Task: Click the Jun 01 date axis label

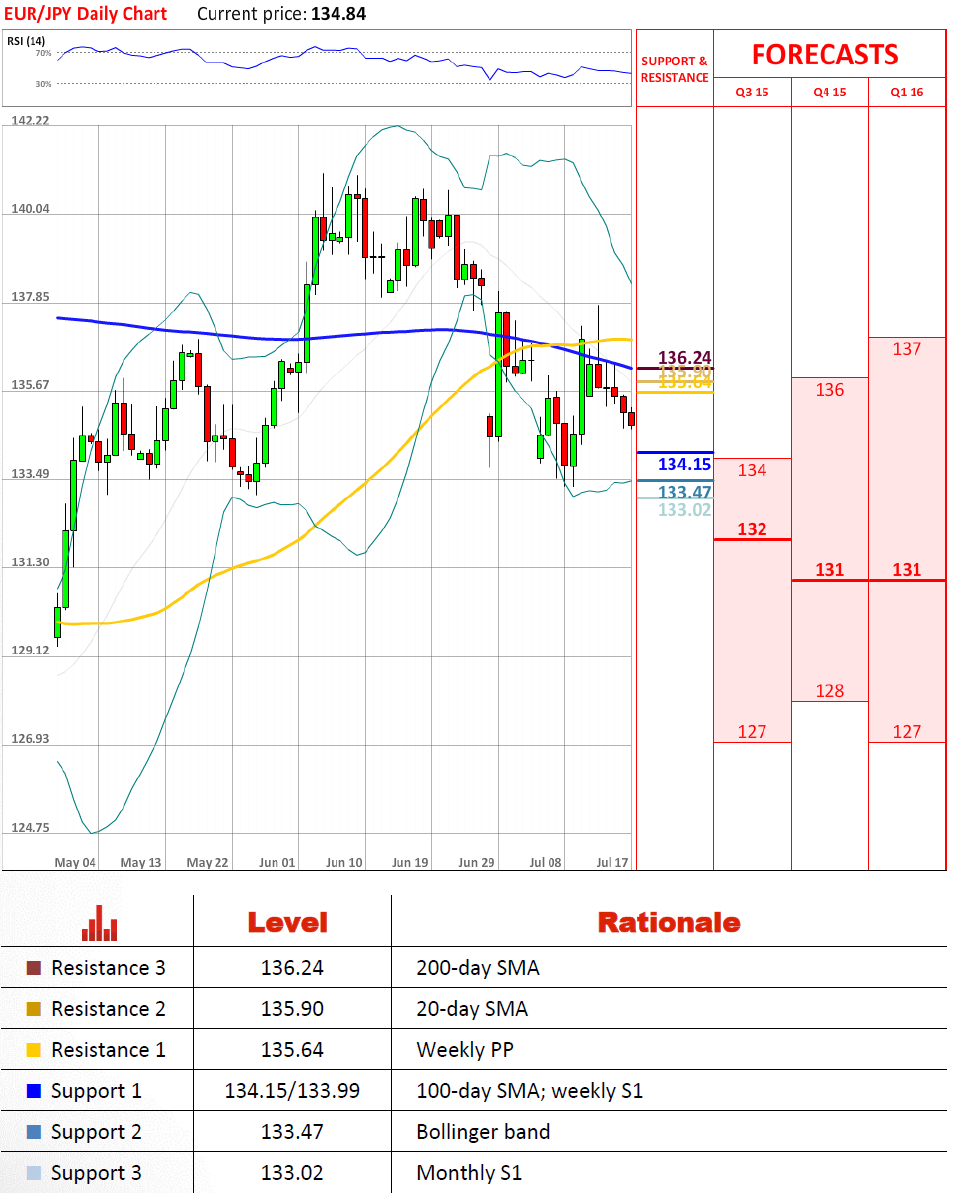Action: coord(277,863)
